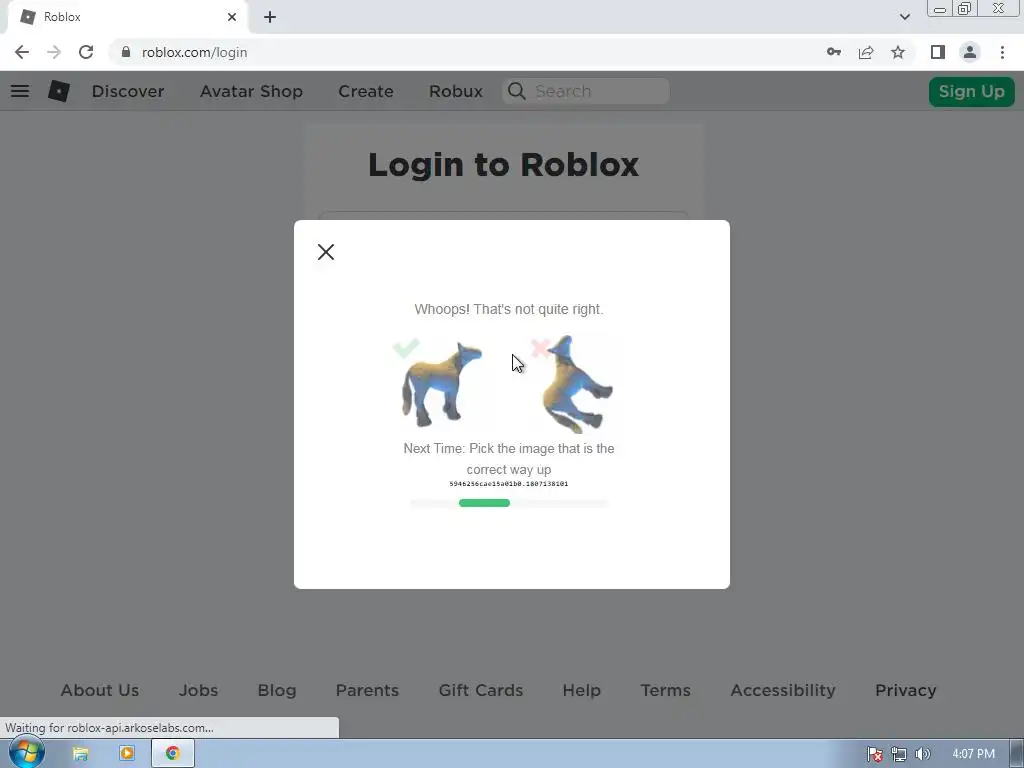1024x768 pixels.
Task: Open the hamburger navigation menu
Action: [20, 91]
